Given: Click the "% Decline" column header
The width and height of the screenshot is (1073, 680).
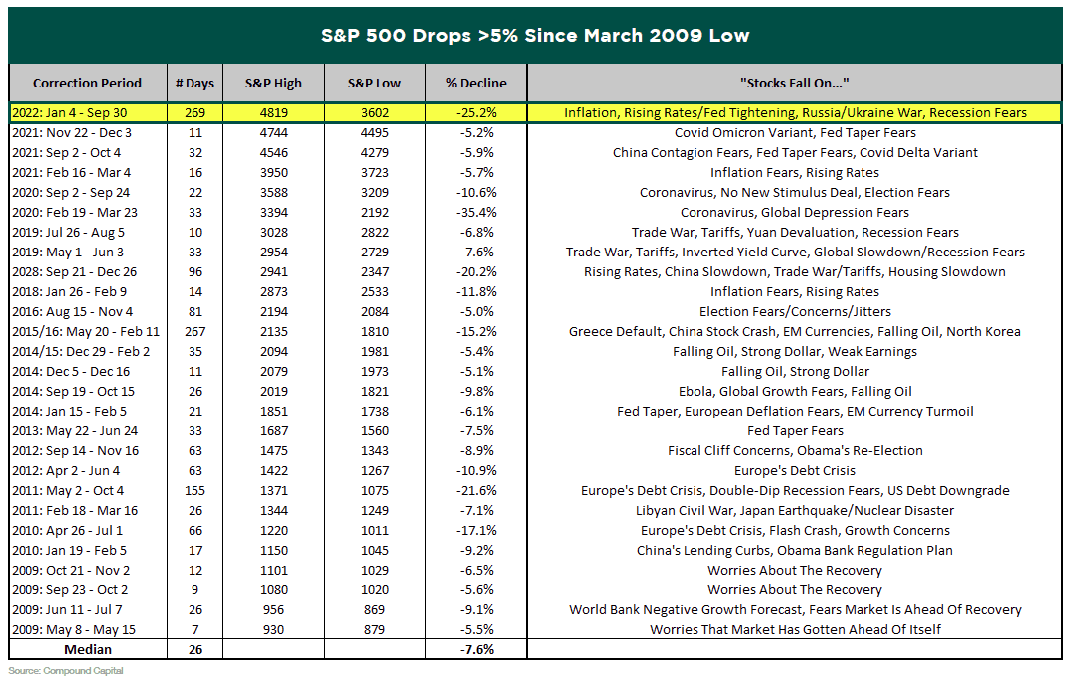Looking at the screenshot, I should pyautogui.click(x=476, y=83).
